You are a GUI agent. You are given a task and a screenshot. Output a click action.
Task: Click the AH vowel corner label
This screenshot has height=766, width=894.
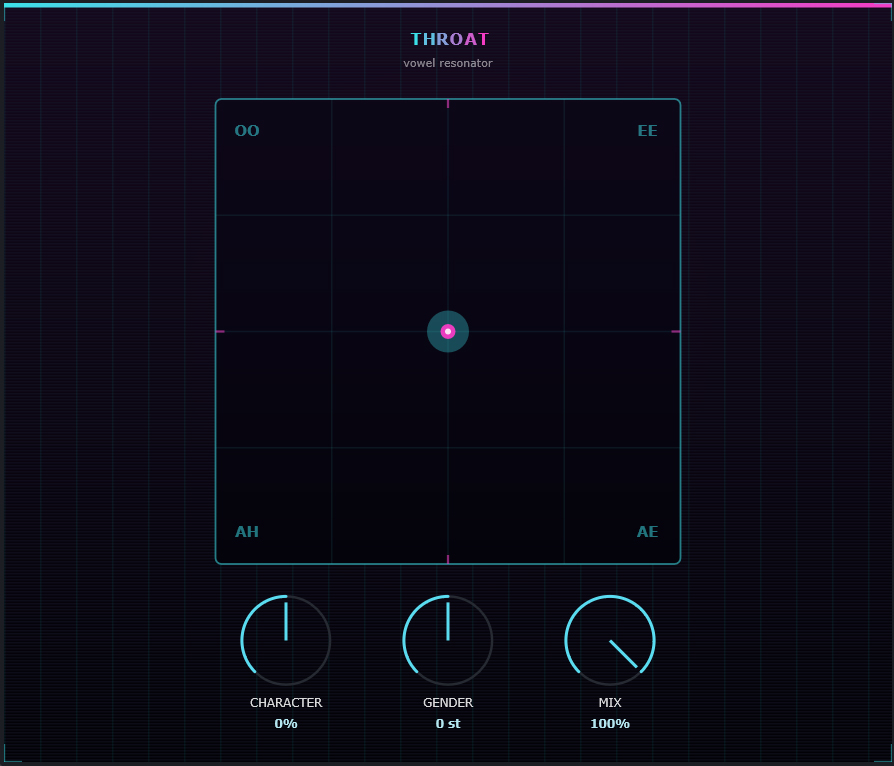[x=247, y=532]
